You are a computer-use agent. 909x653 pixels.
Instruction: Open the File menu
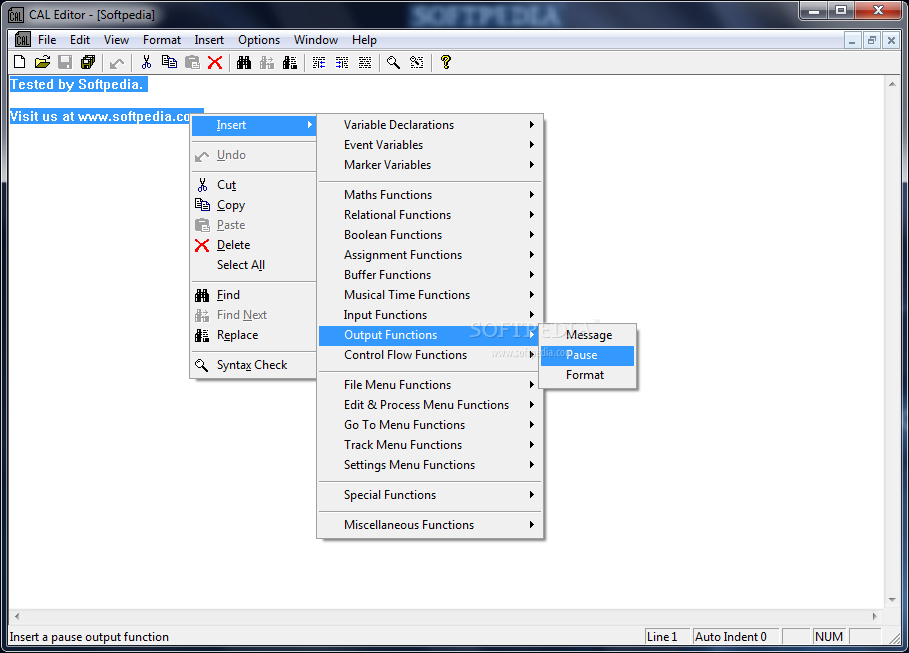47,39
